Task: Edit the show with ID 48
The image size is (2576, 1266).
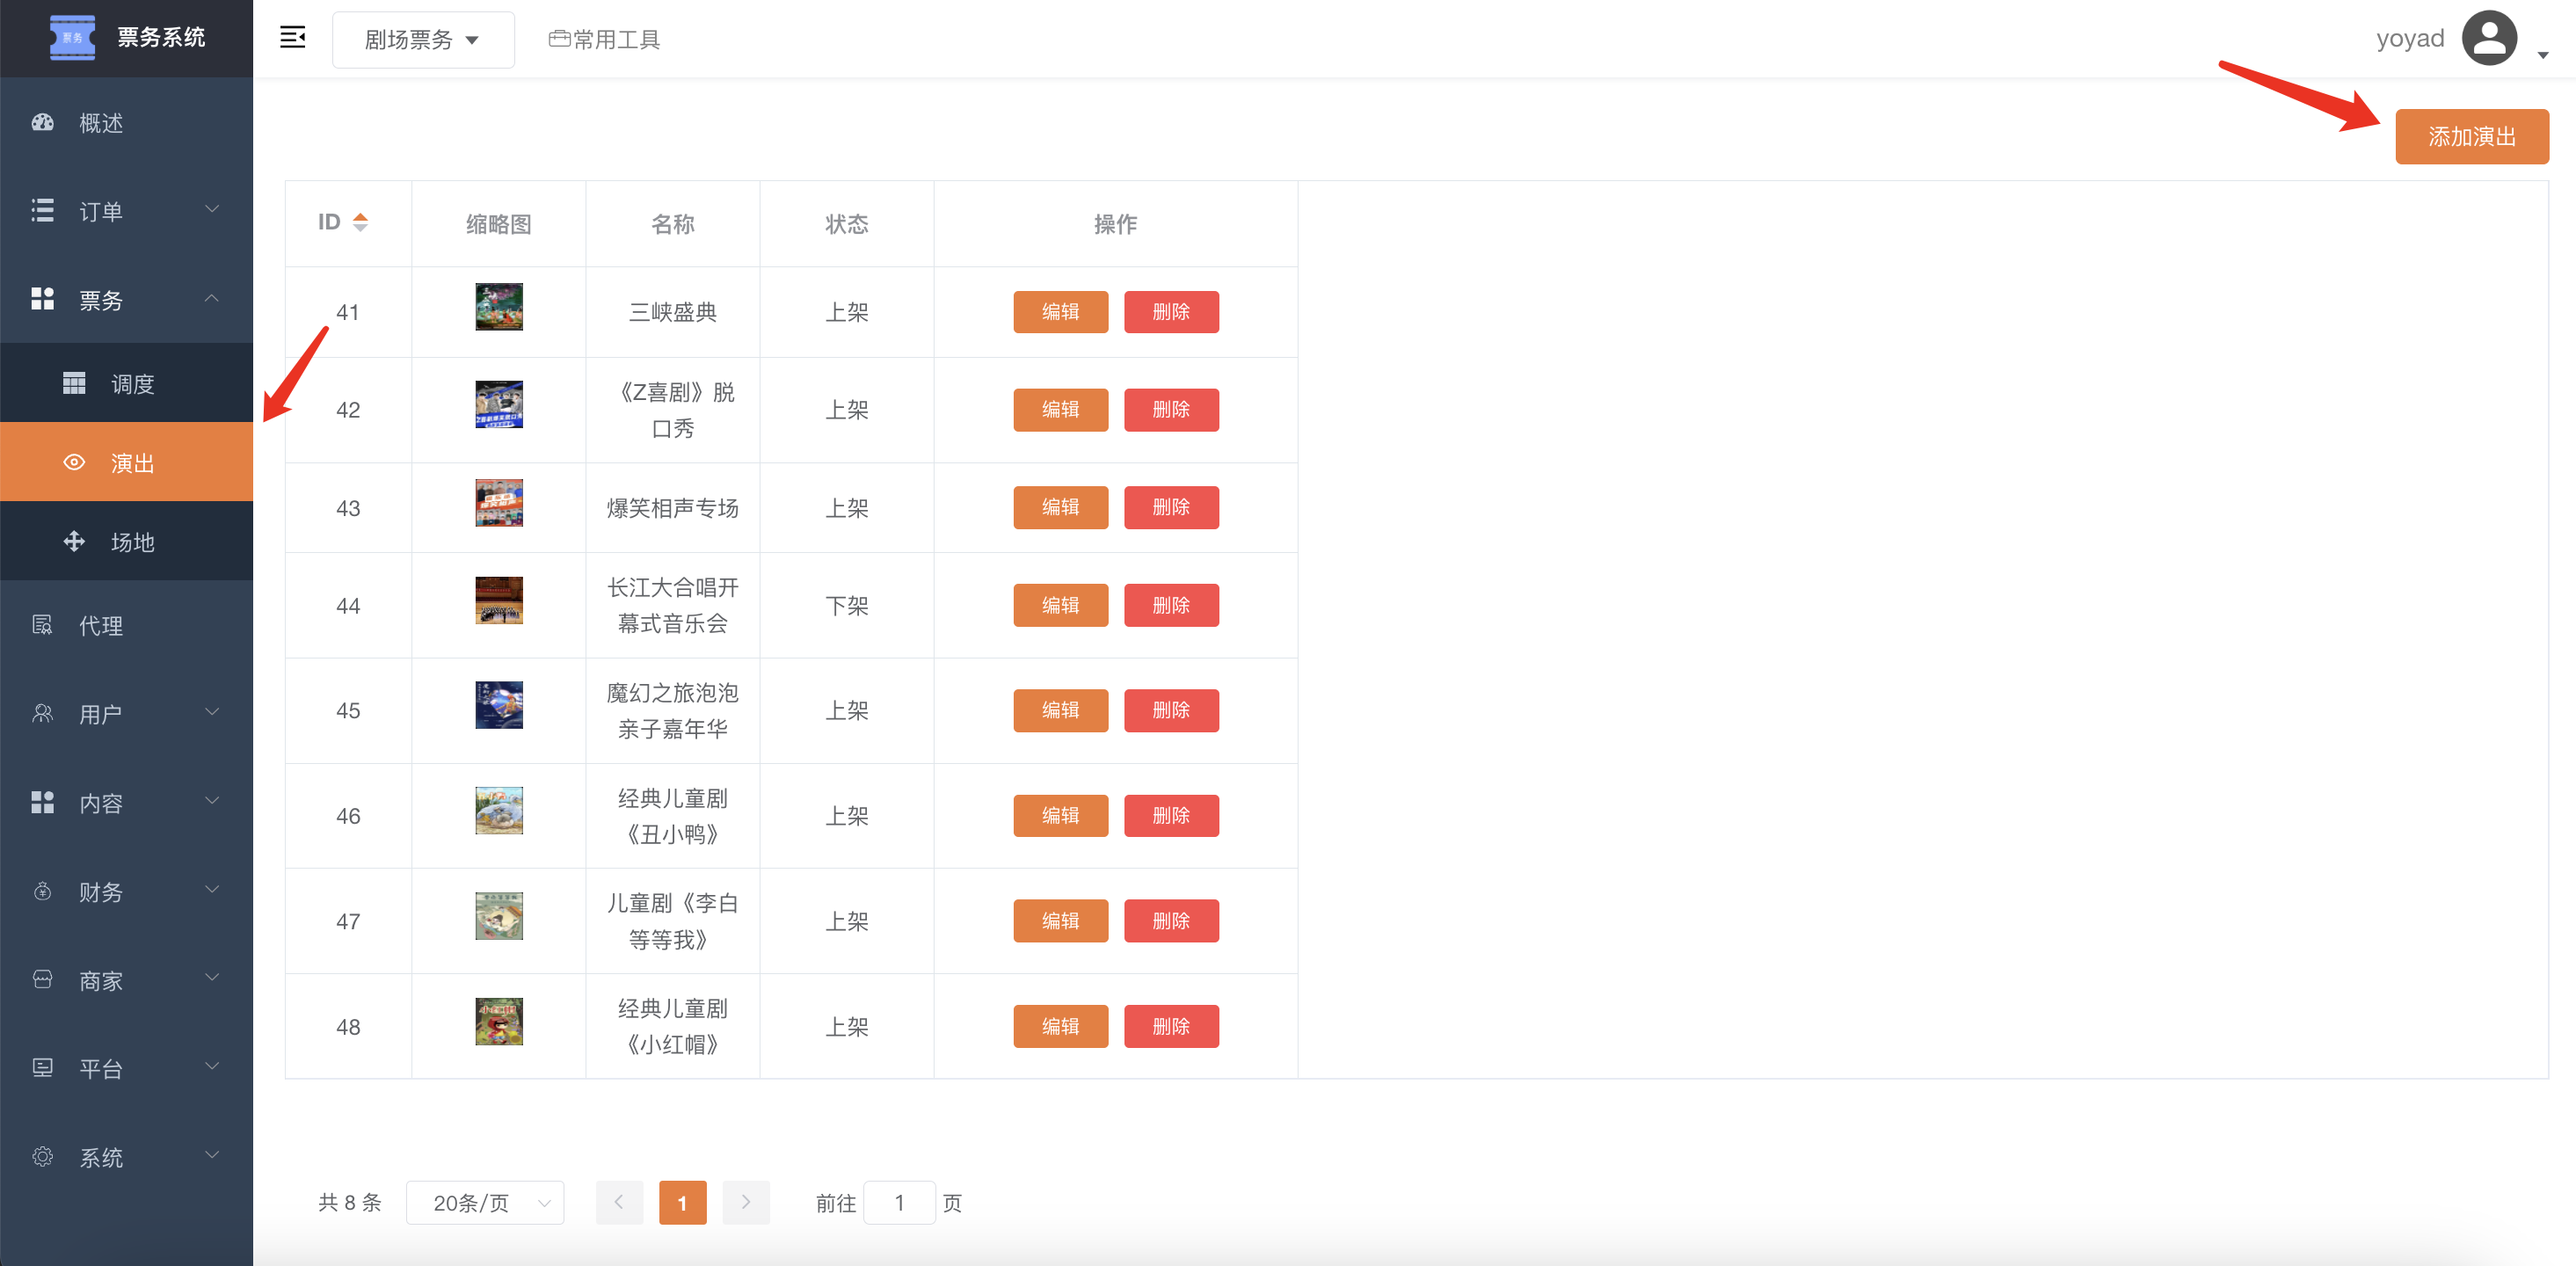Action: point(1061,1027)
